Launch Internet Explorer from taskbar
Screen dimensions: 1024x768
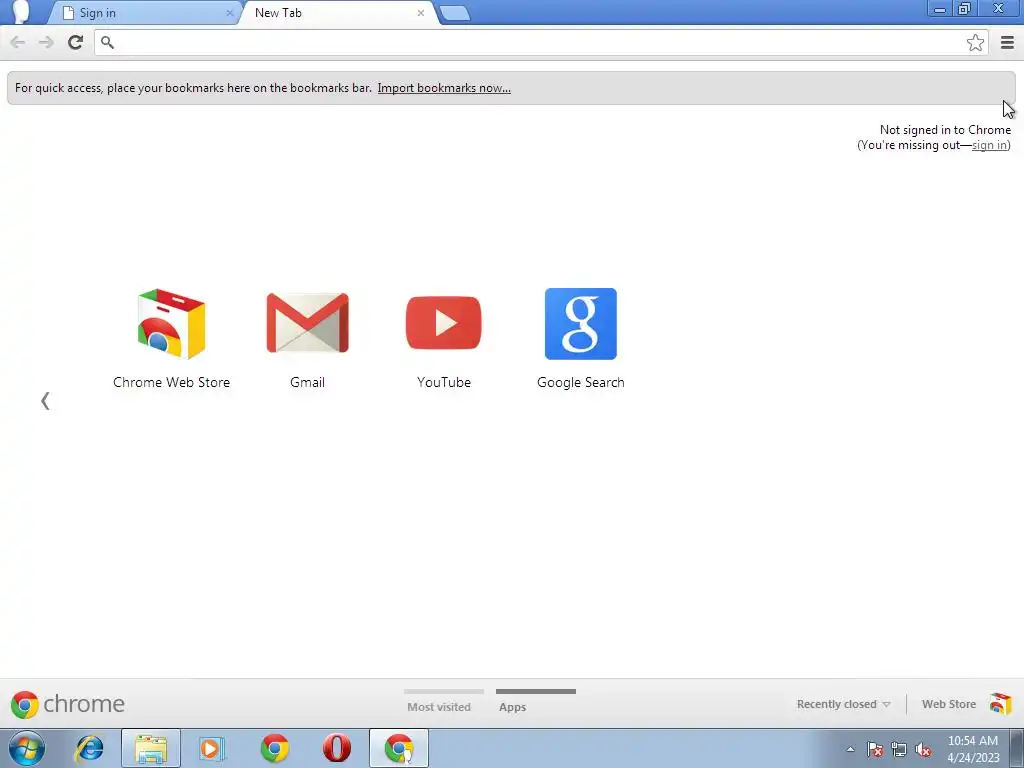pos(89,748)
